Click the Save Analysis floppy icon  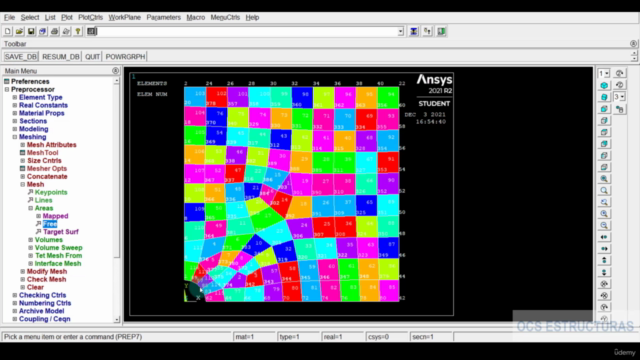click(x=31, y=31)
